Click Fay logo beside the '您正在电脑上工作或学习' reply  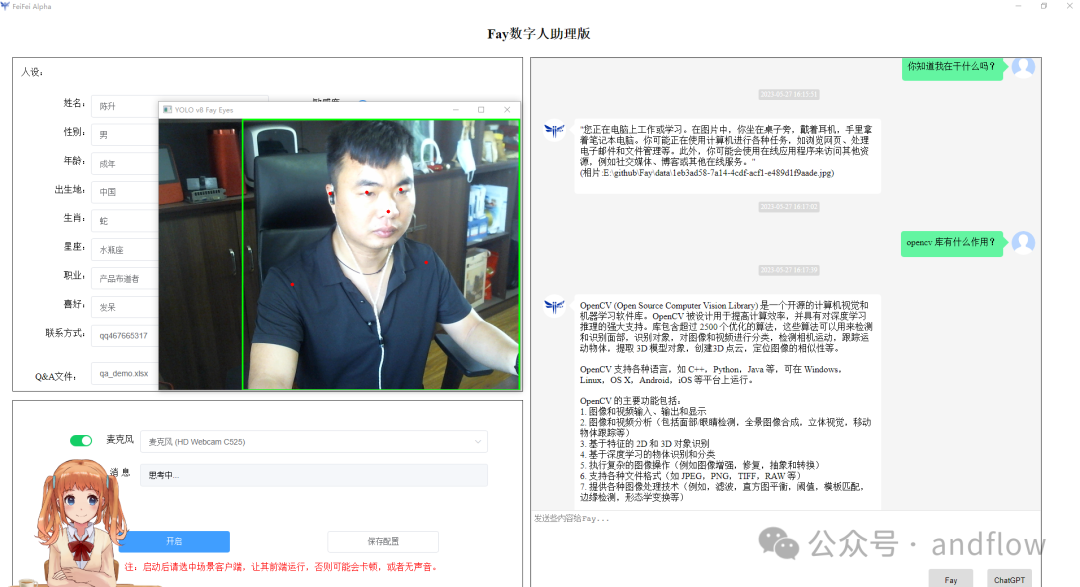point(554,129)
